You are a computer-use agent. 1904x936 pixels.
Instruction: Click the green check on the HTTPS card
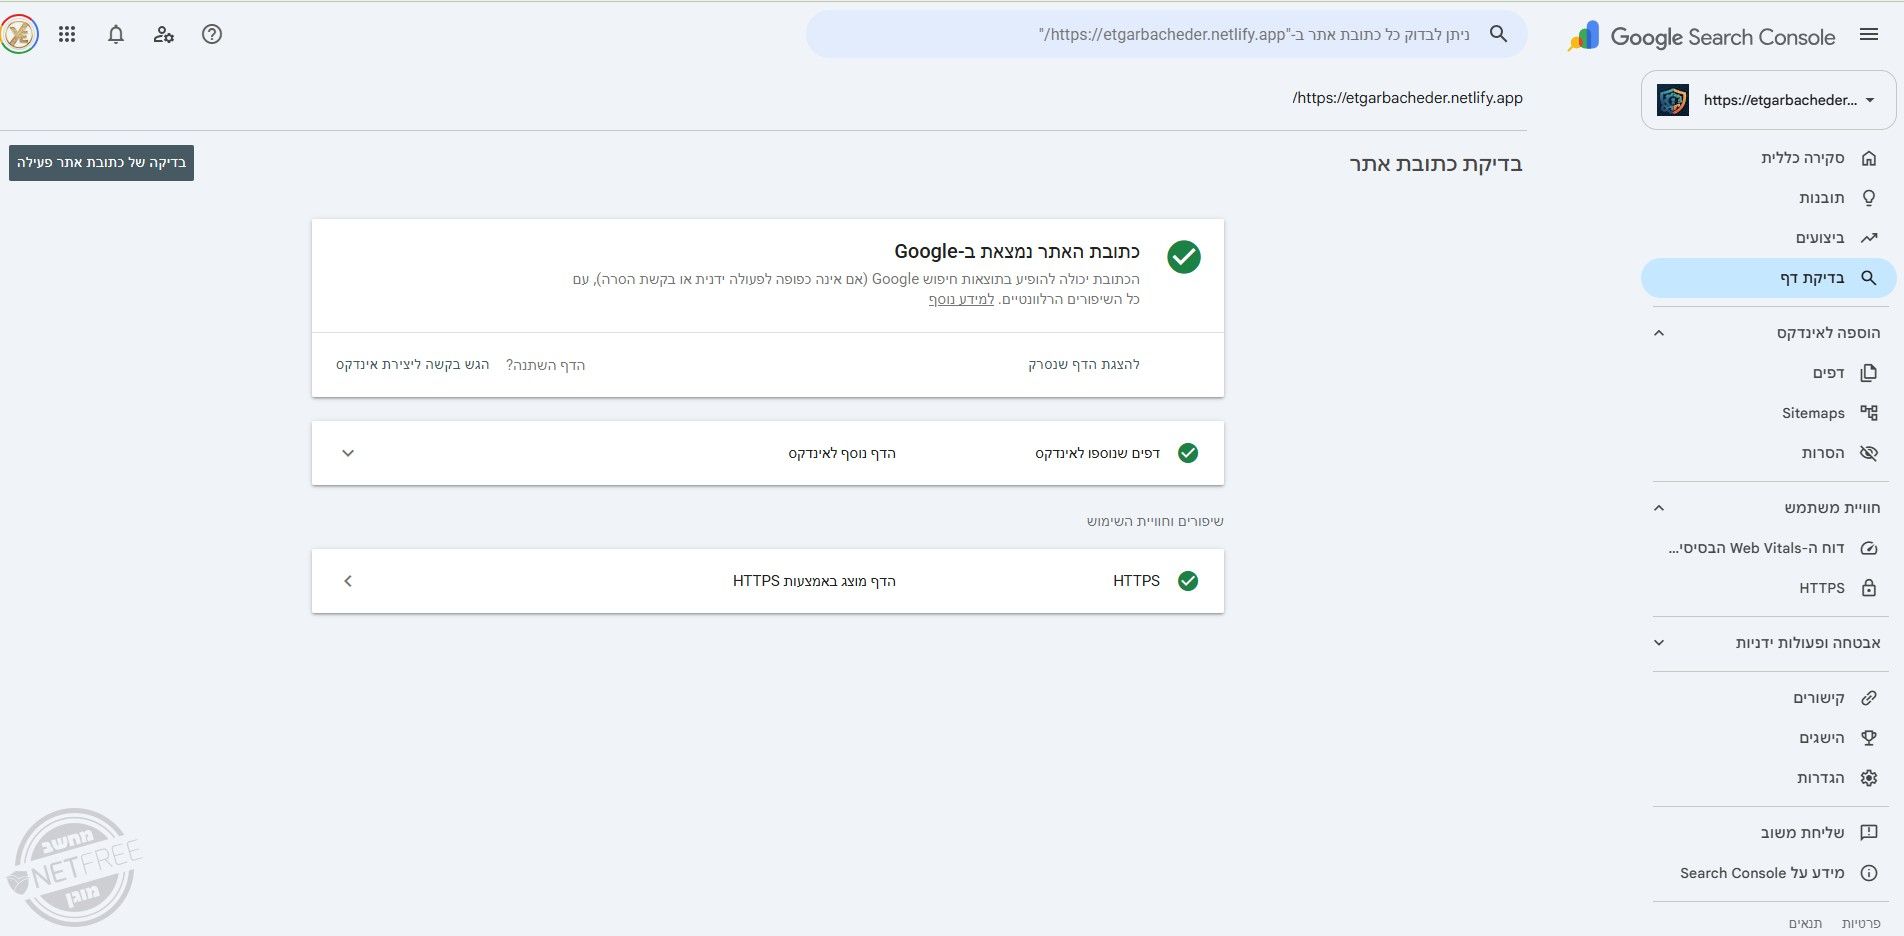click(1188, 581)
